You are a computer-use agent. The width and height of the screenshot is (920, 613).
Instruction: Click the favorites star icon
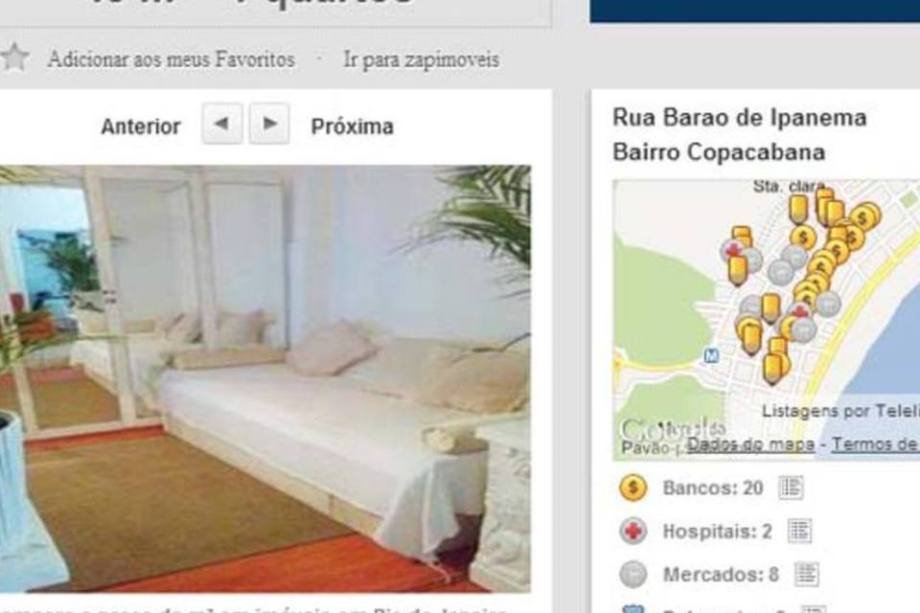[x=15, y=58]
